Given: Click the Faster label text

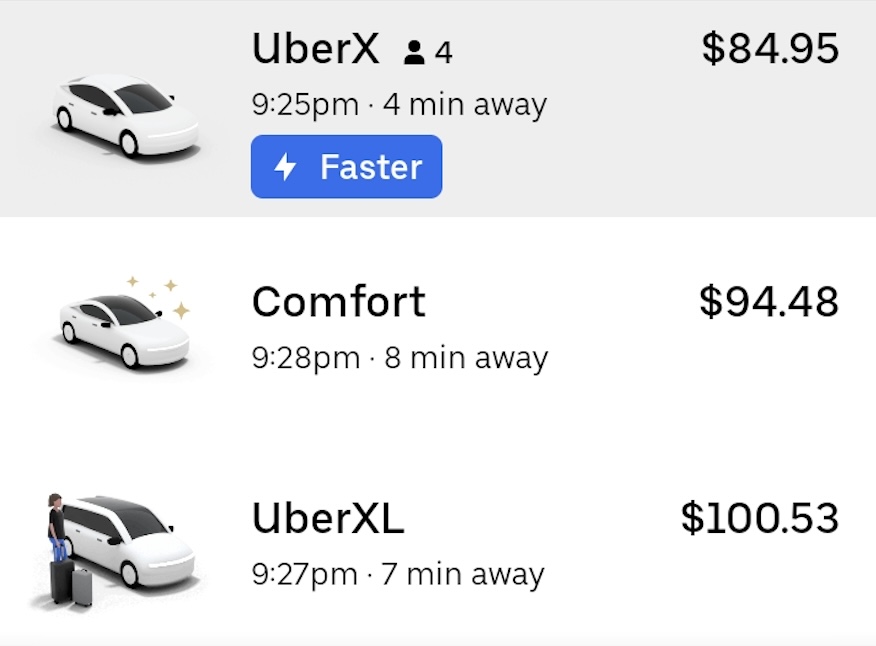Looking at the screenshot, I should (x=371, y=167).
